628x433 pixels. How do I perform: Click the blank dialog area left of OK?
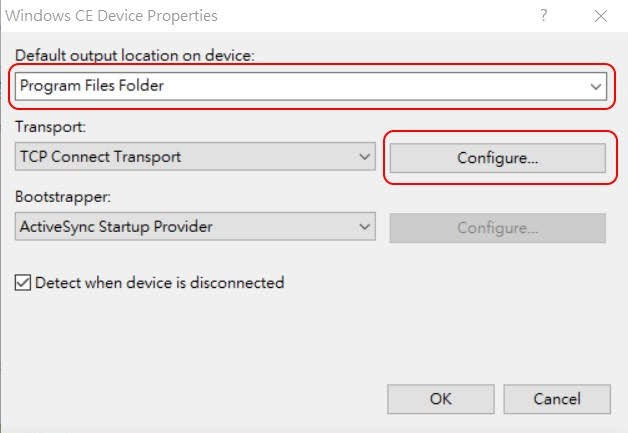200,399
